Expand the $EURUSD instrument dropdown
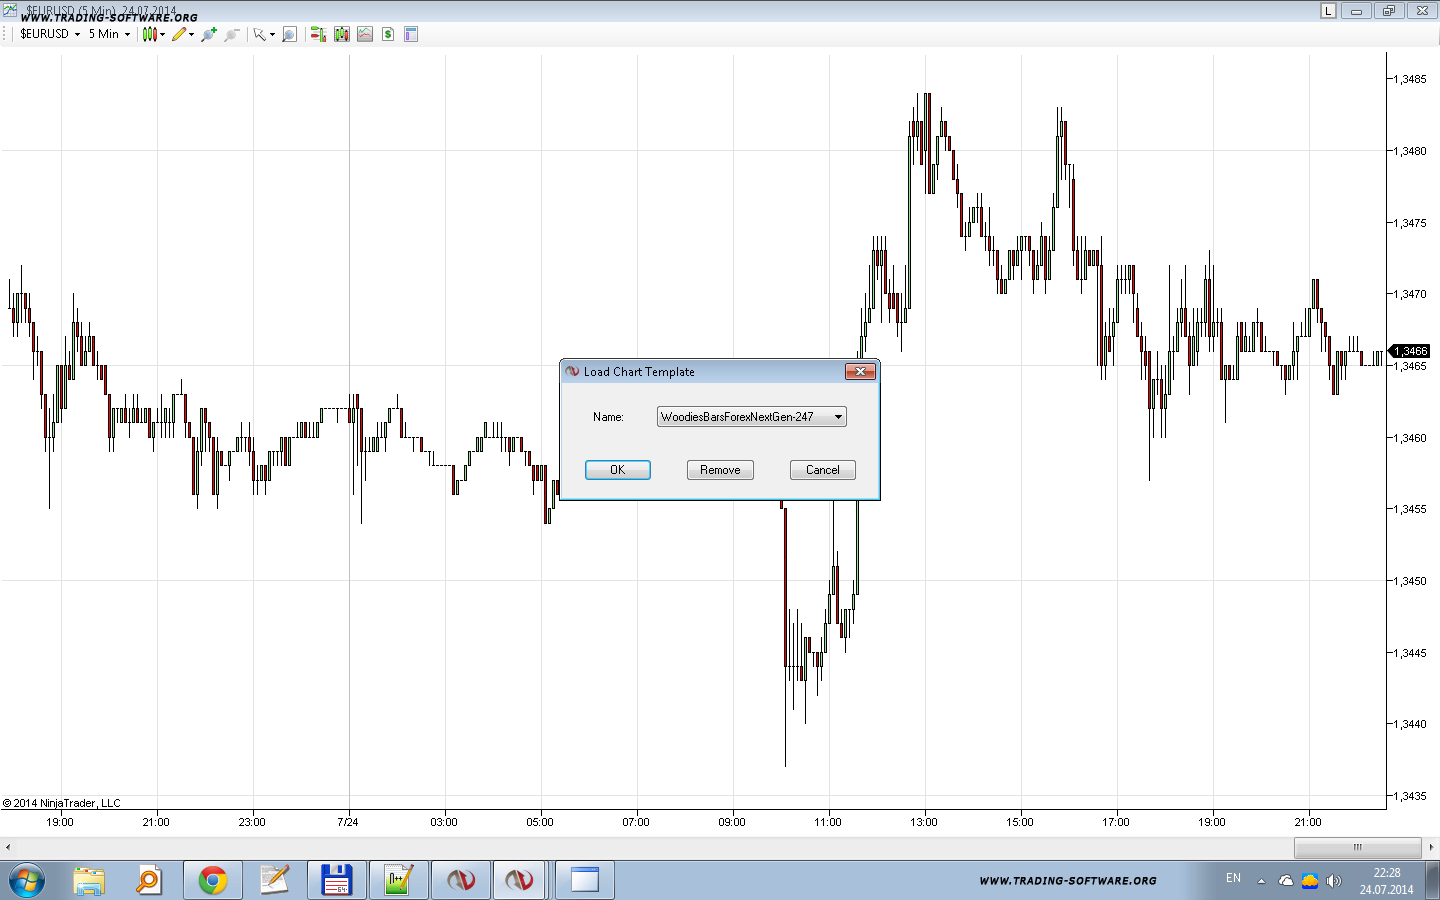Image resolution: width=1440 pixels, height=900 pixels. coord(50,34)
